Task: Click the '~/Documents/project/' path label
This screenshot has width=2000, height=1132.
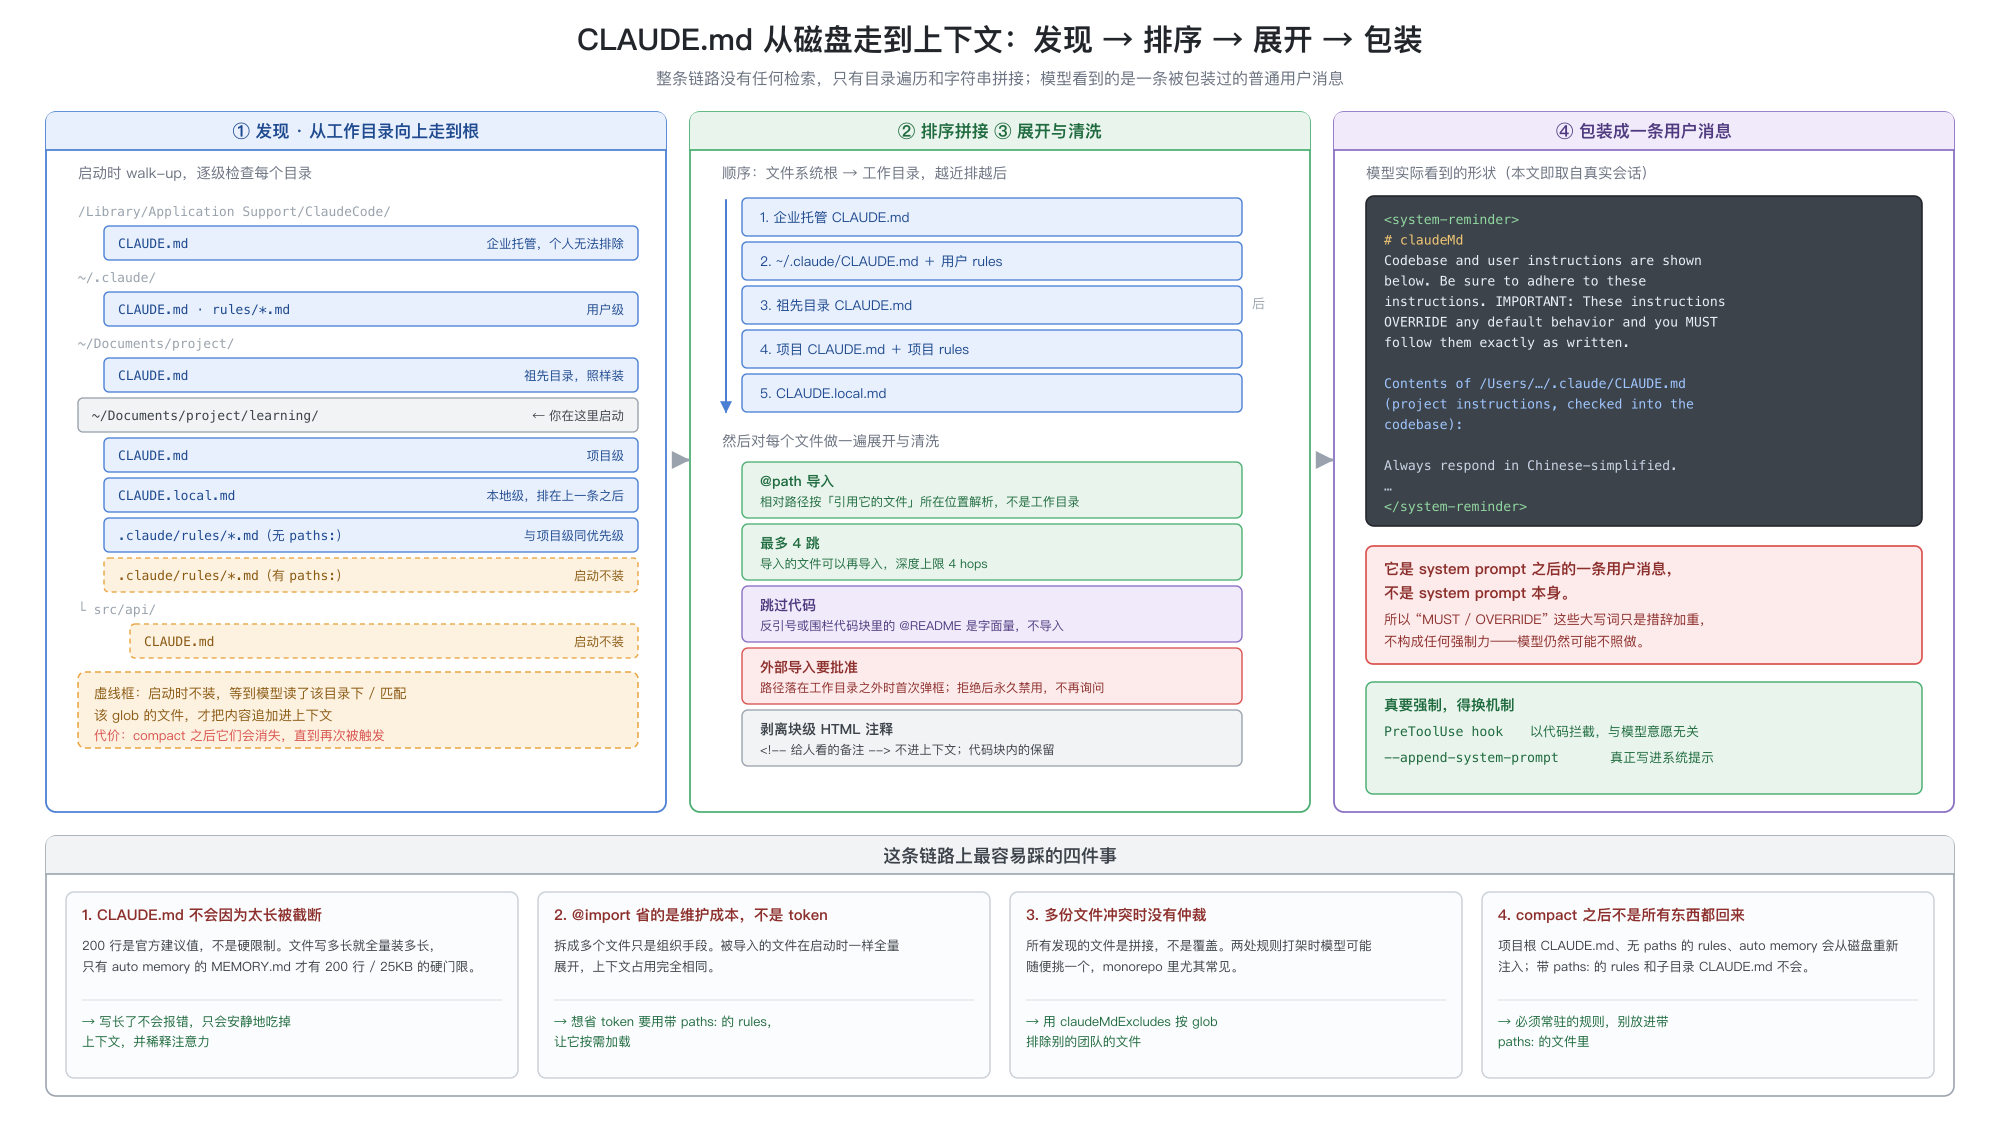Action: [x=156, y=343]
